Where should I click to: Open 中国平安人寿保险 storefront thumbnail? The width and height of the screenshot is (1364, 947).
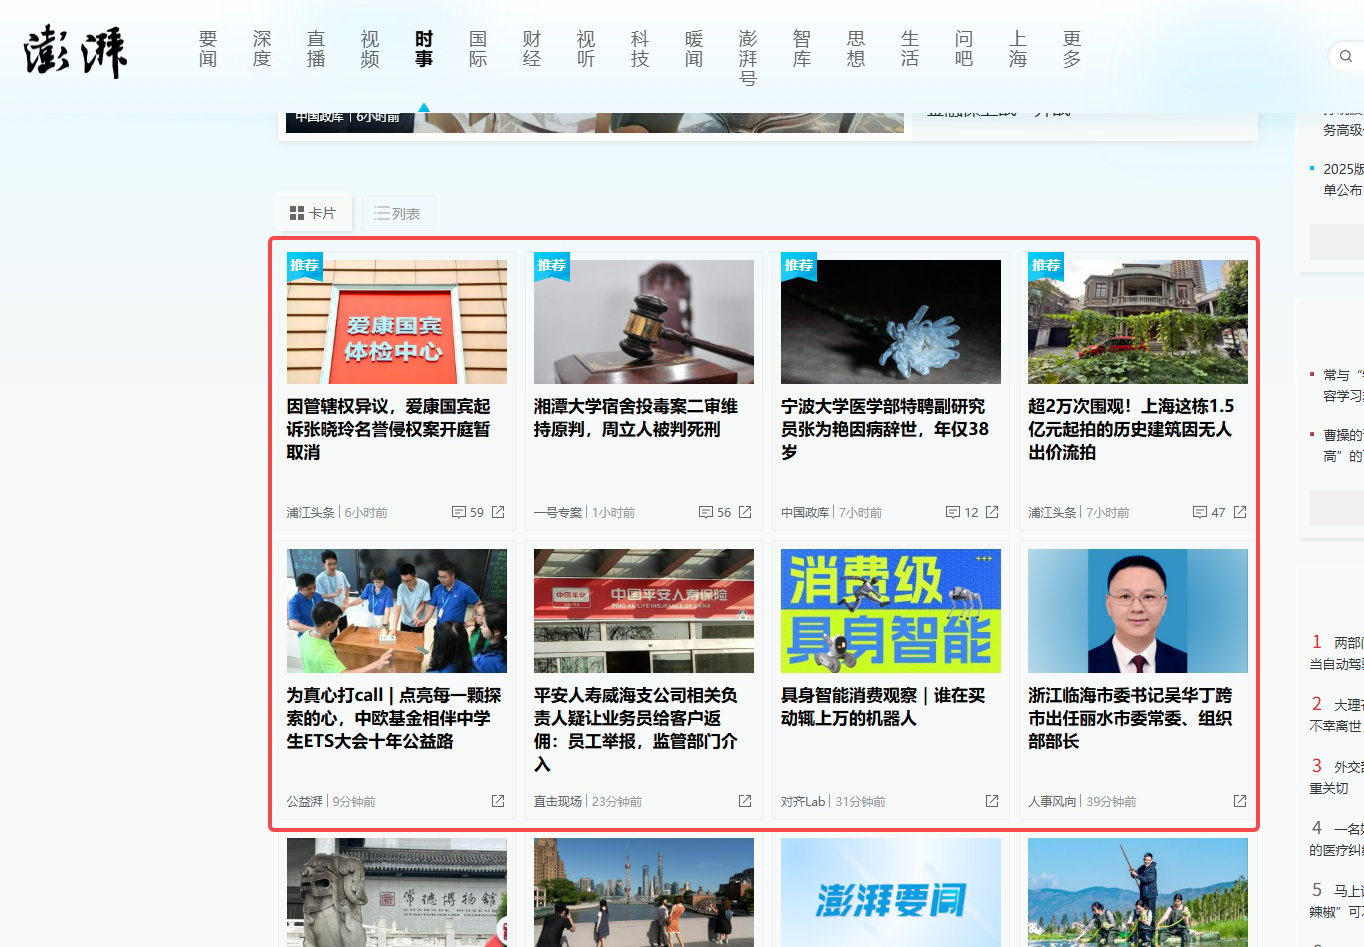click(x=644, y=611)
